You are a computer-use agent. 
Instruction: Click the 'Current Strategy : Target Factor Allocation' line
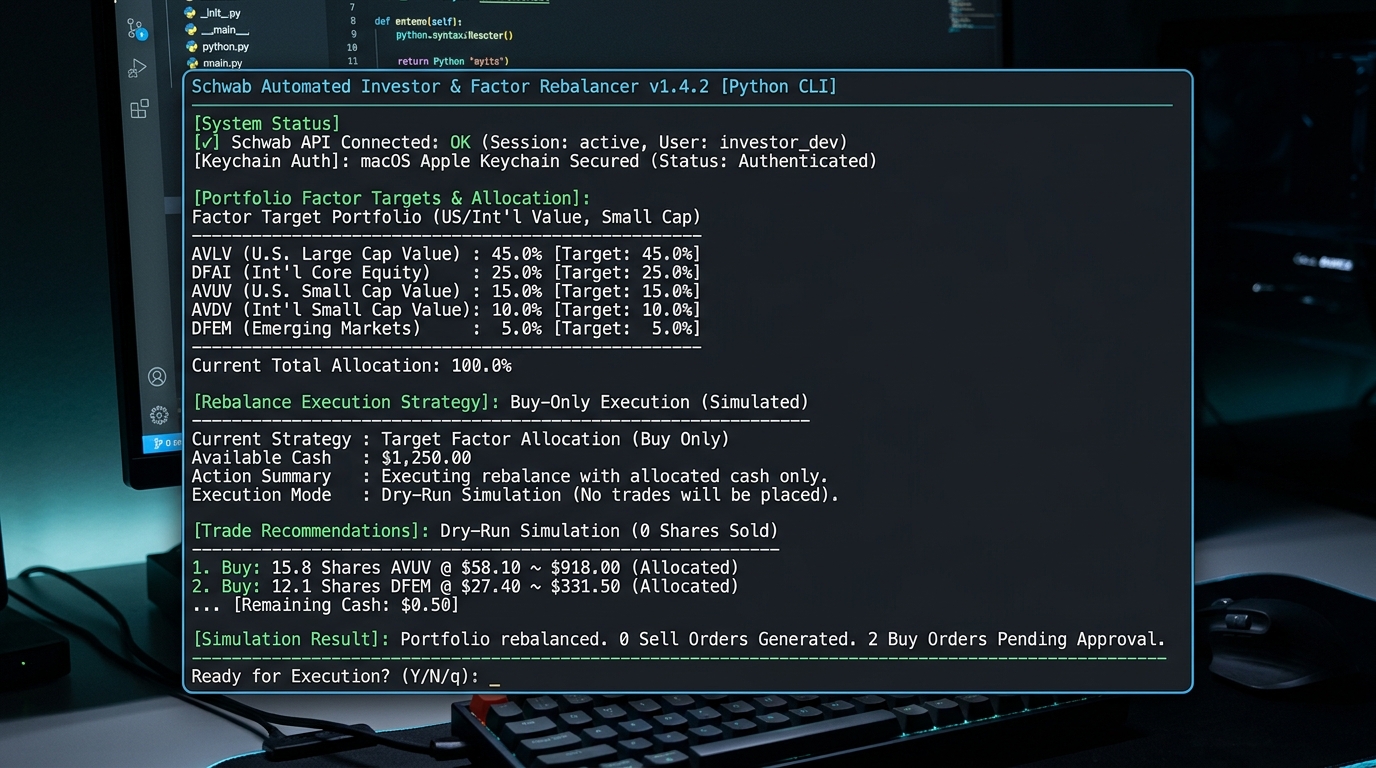click(461, 439)
